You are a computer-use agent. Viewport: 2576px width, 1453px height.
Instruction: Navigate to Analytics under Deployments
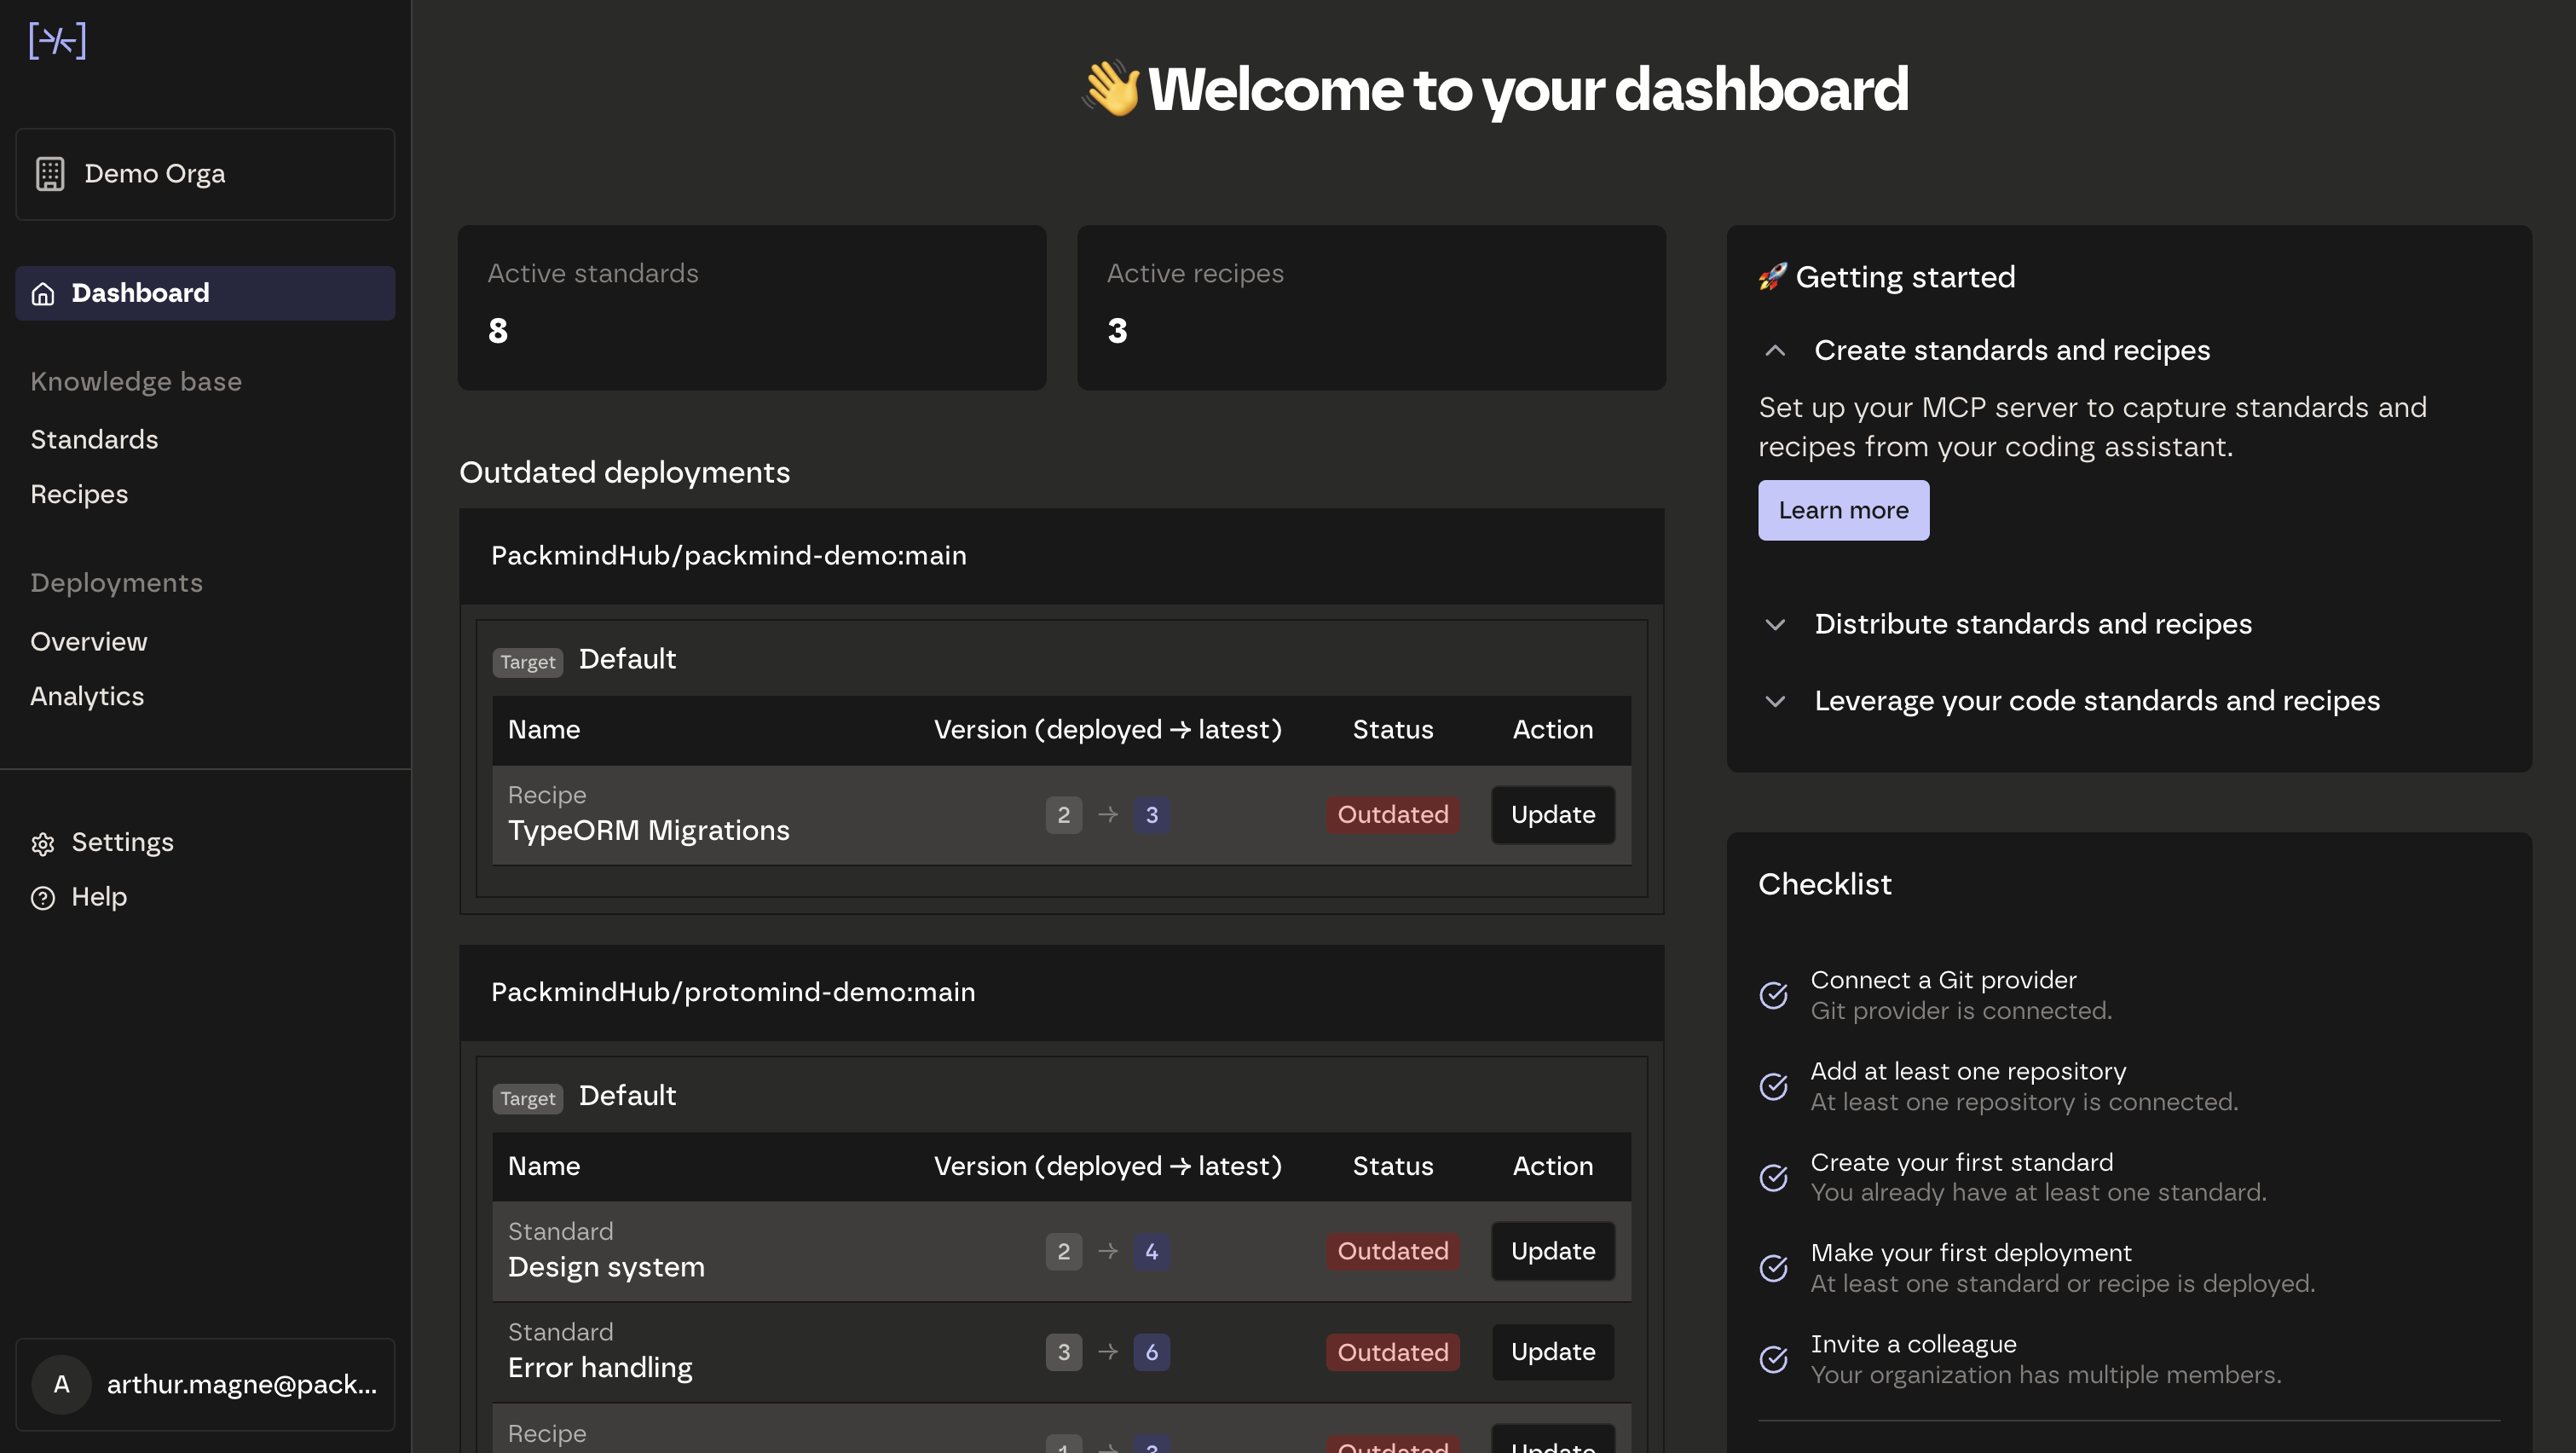point(87,697)
